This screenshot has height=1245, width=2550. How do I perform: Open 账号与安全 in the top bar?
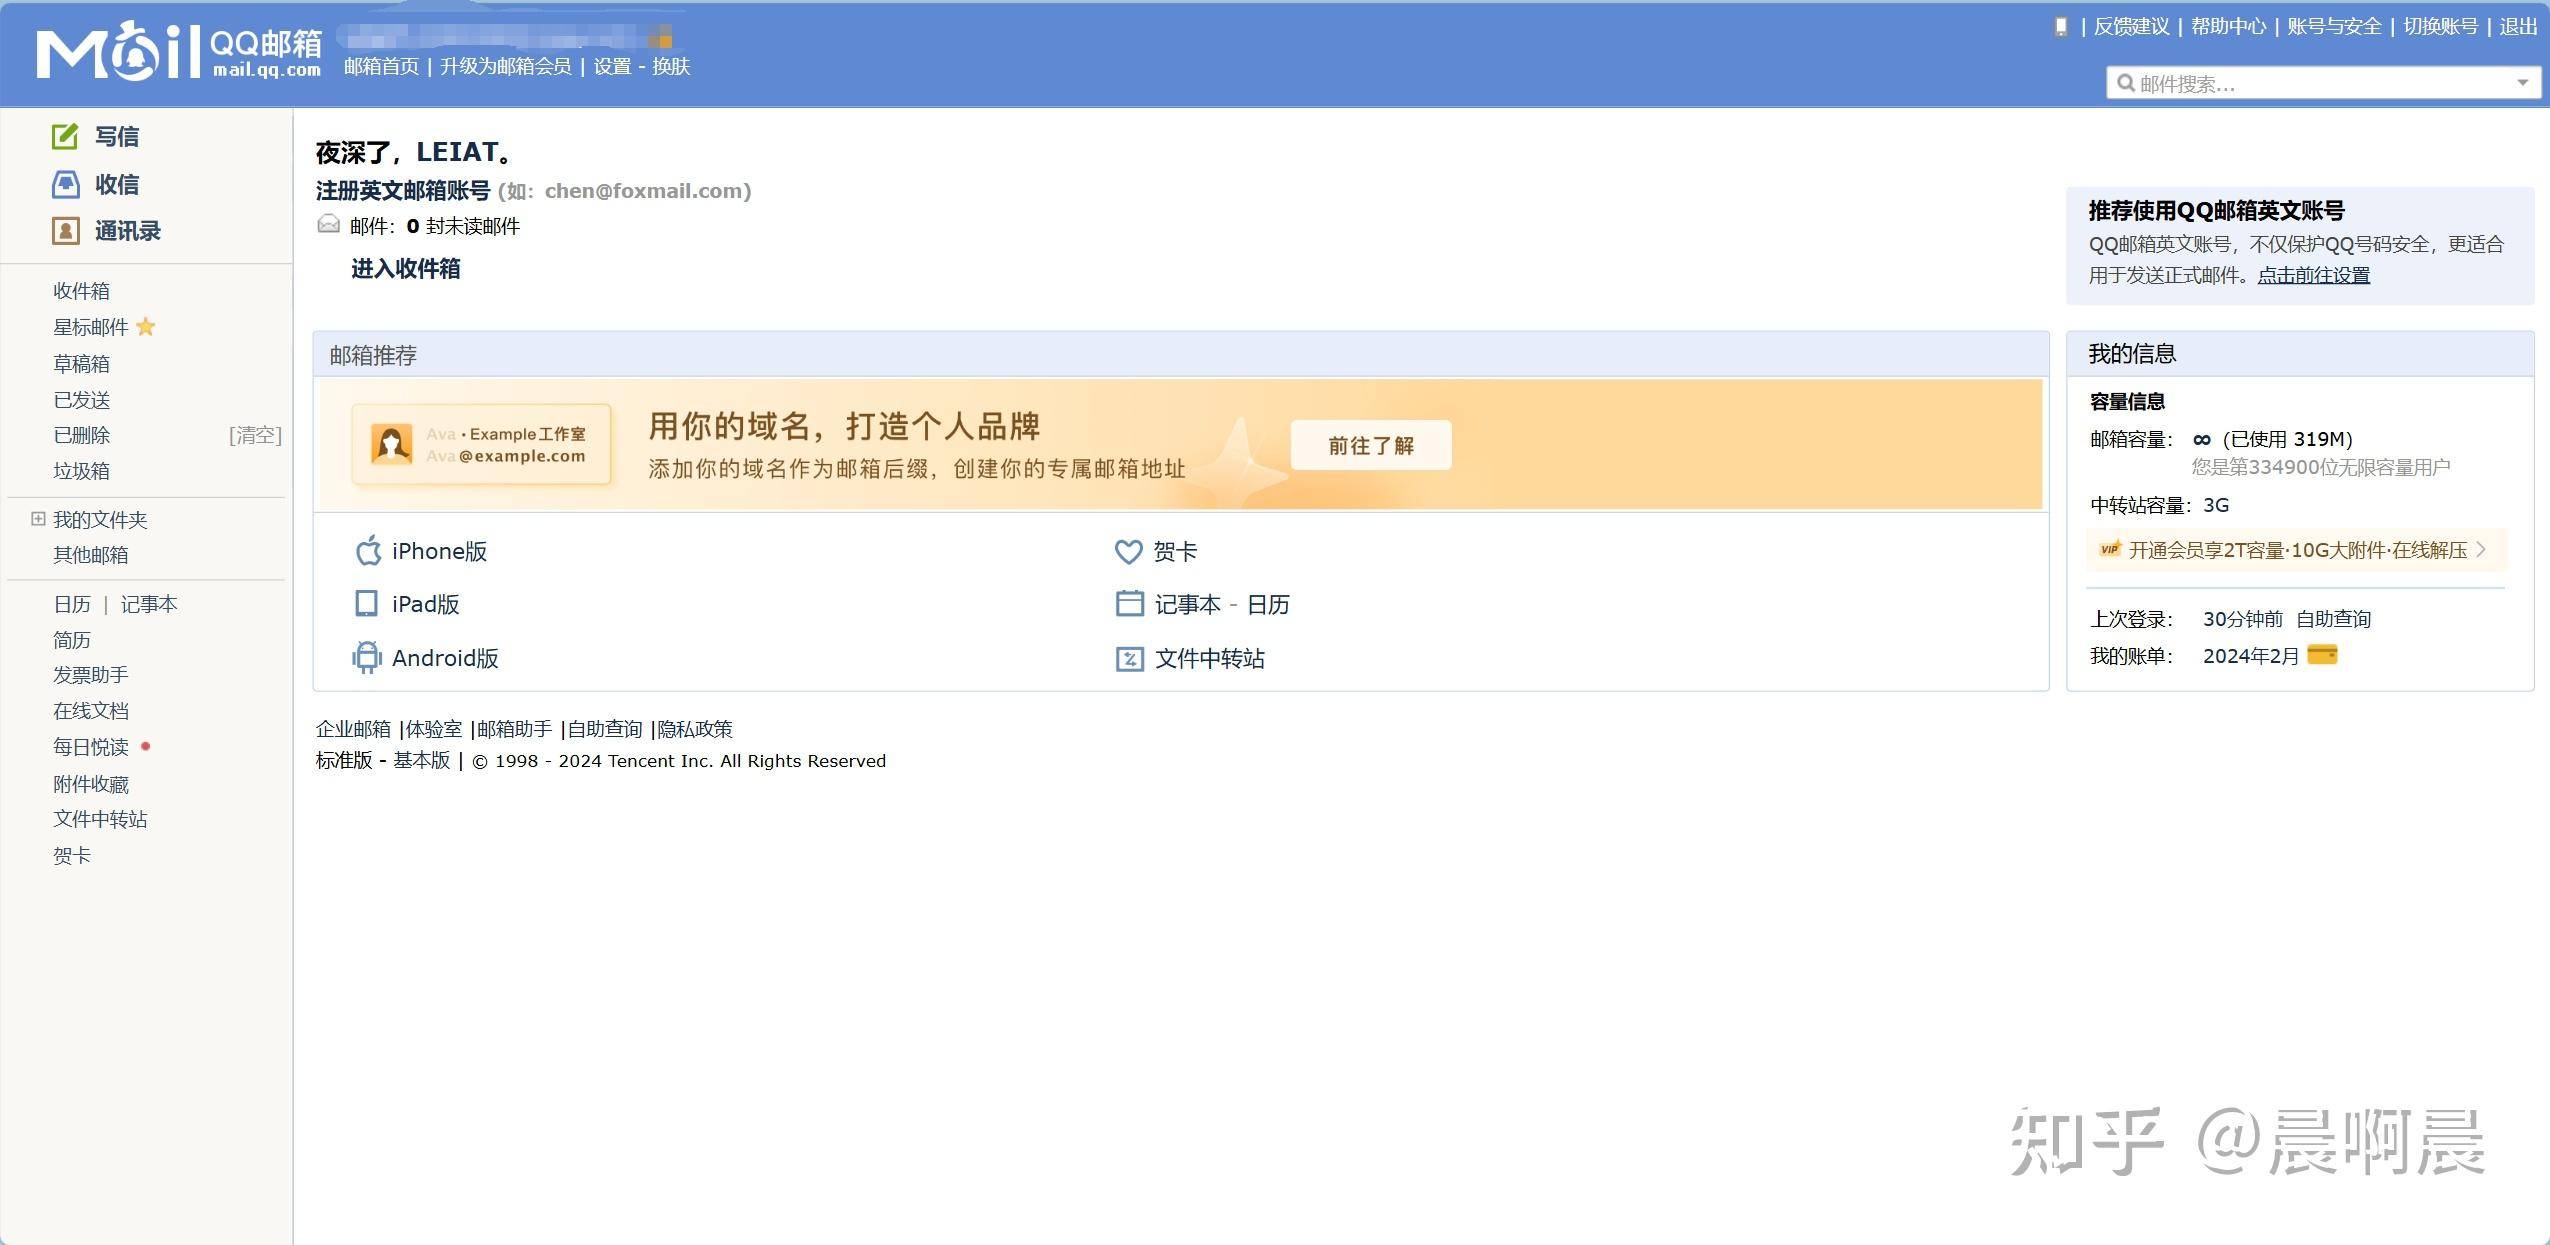pyautogui.click(x=2335, y=27)
